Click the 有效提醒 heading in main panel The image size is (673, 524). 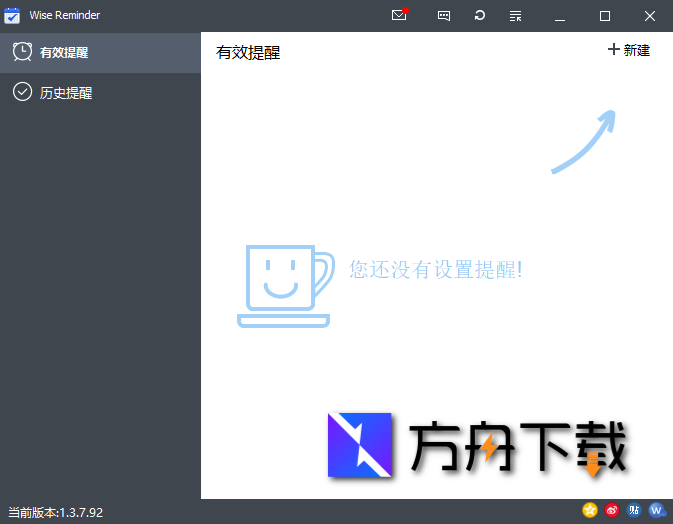pyautogui.click(x=248, y=52)
